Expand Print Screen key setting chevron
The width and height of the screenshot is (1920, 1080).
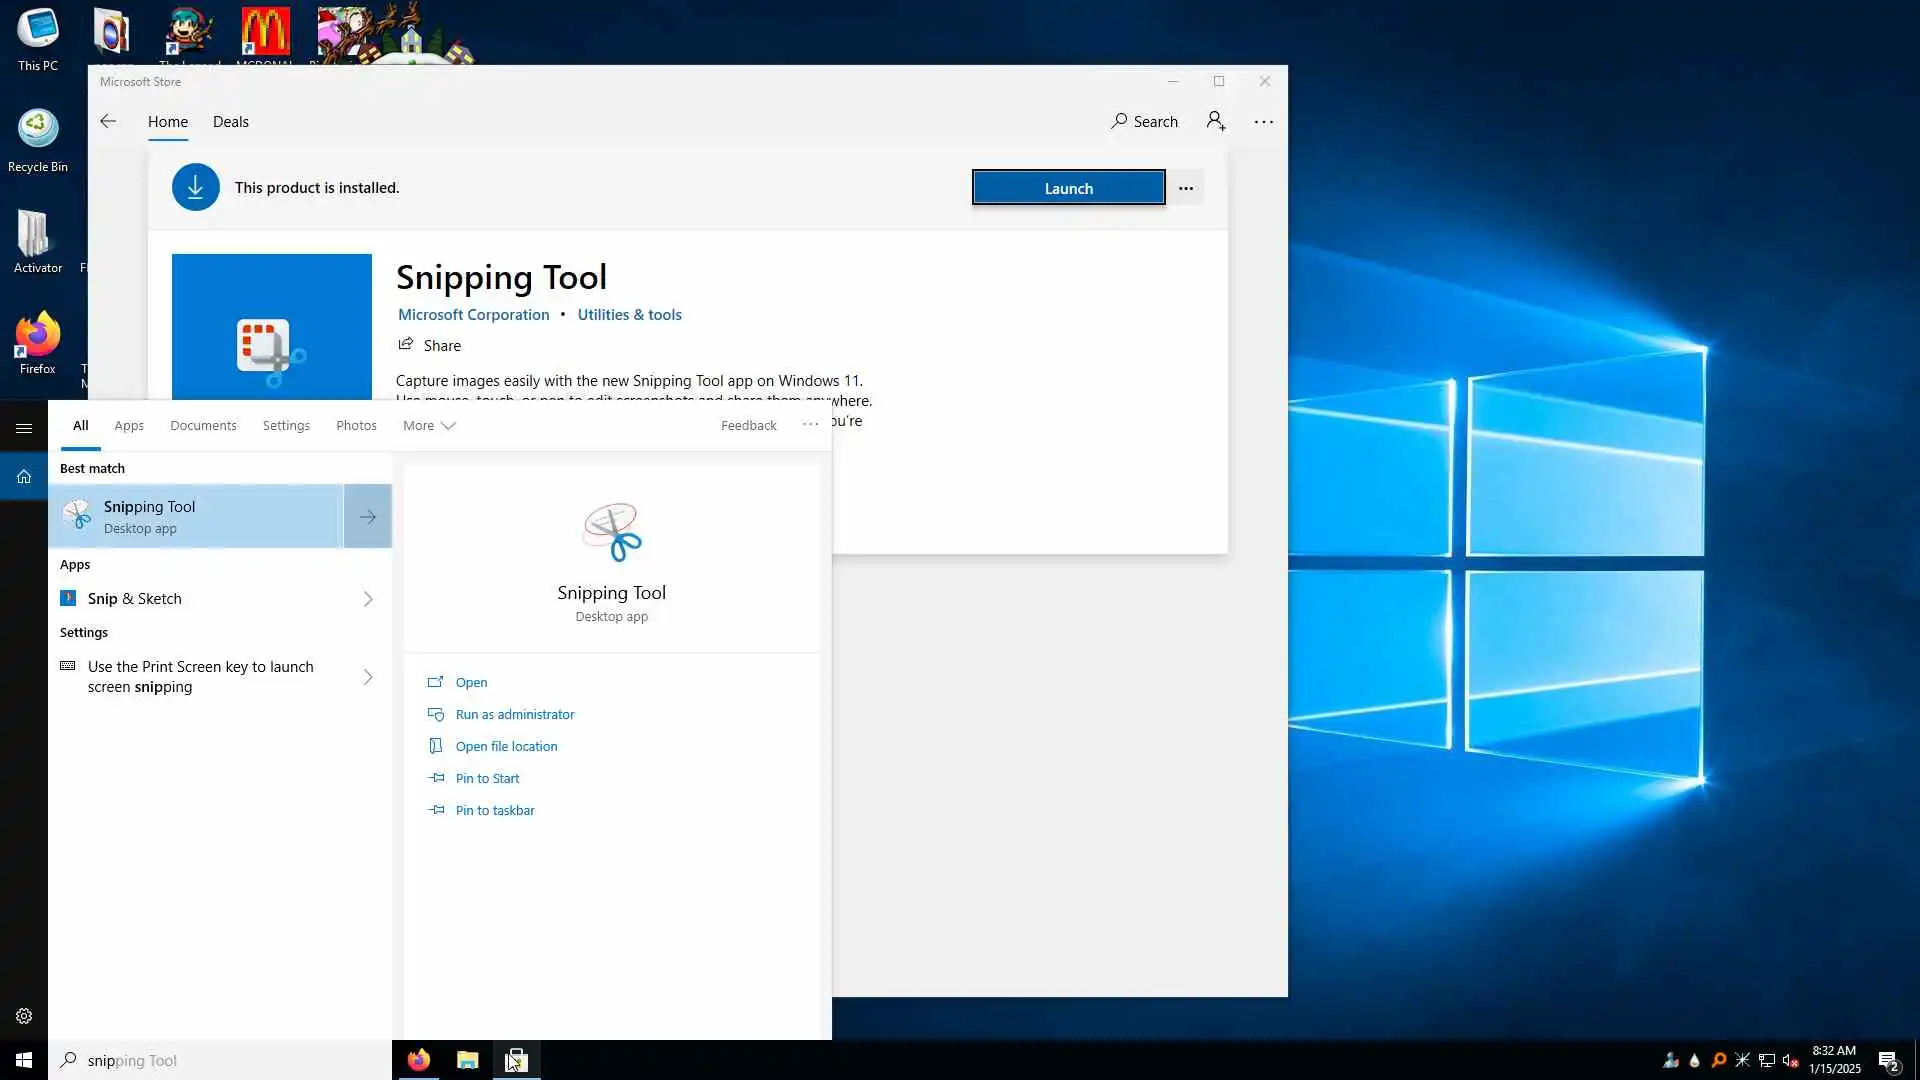pyautogui.click(x=368, y=677)
